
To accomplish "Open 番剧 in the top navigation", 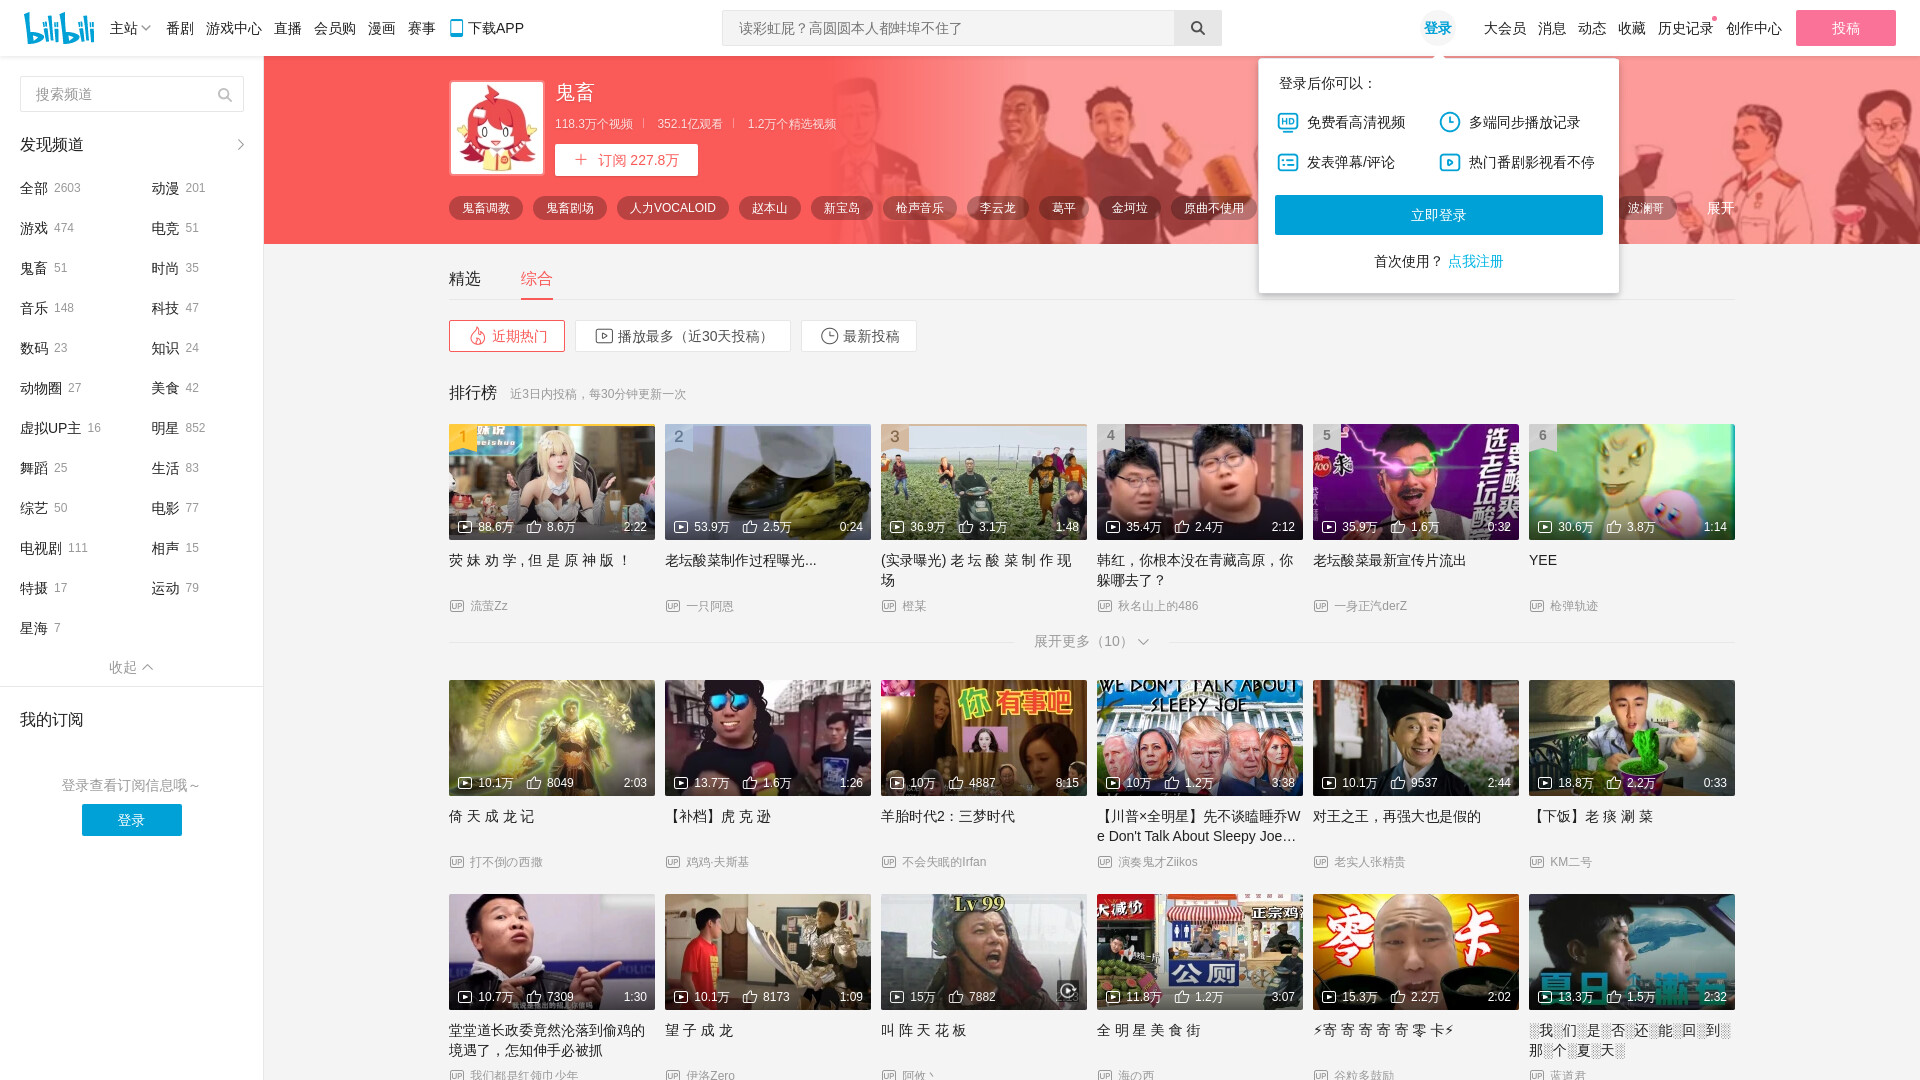I will pyautogui.click(x=180, y=28).
